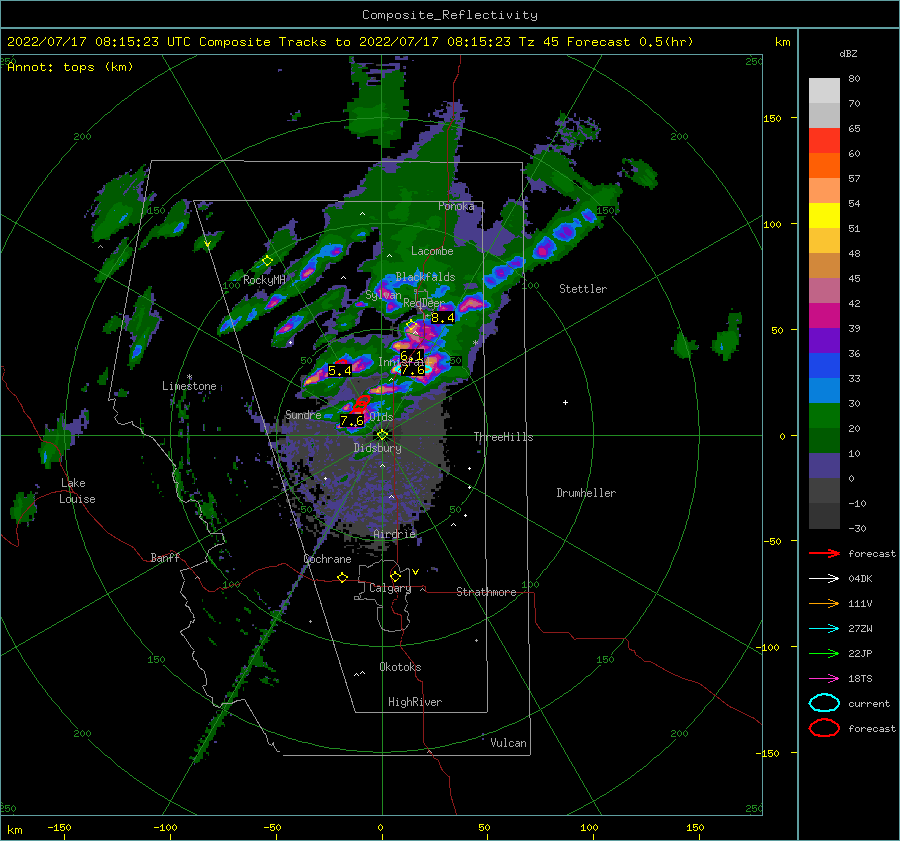The width and height of the screenshot is (900, 841).
Task: Click the yellow diamond marker left of 8.4
Action: [411, 325]
